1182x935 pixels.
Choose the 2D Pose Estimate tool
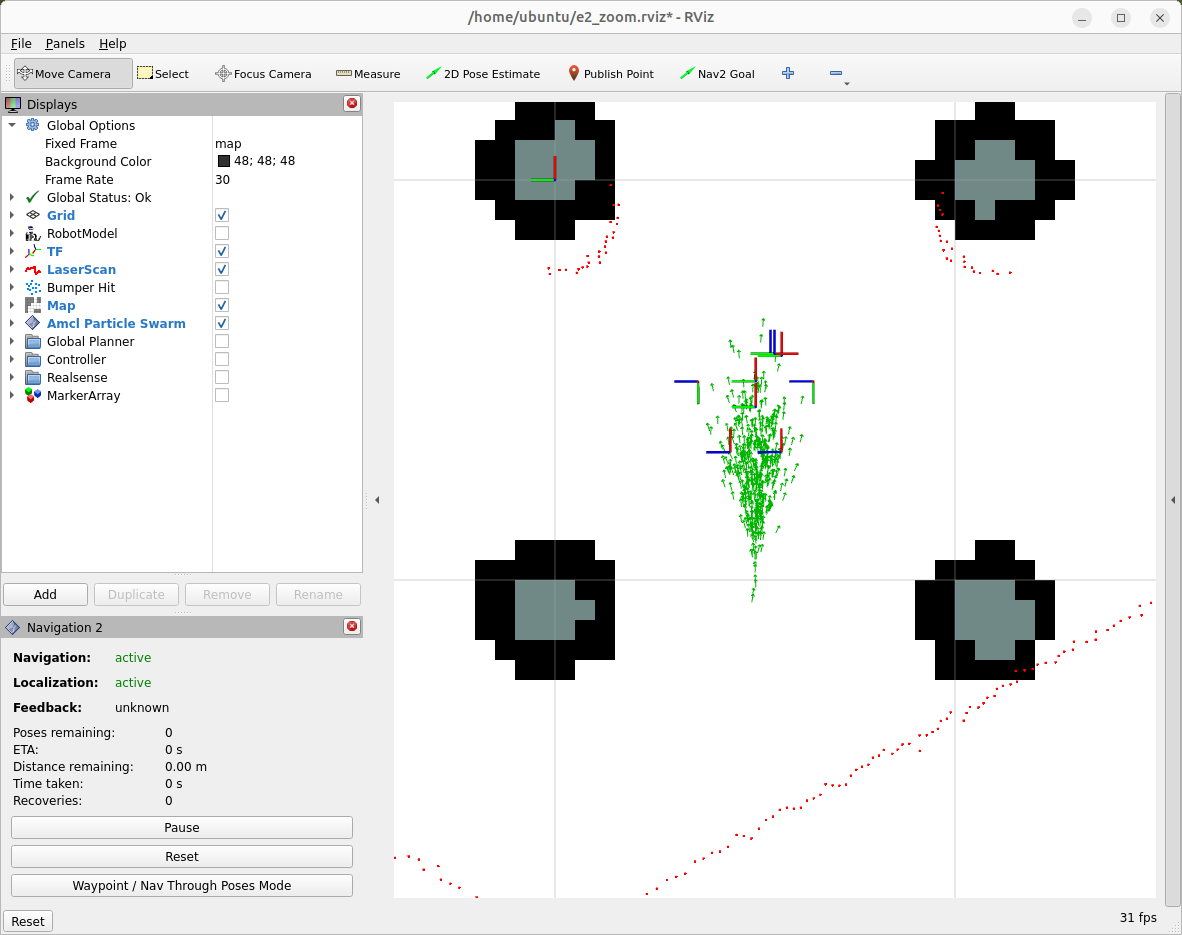(482, 74)
